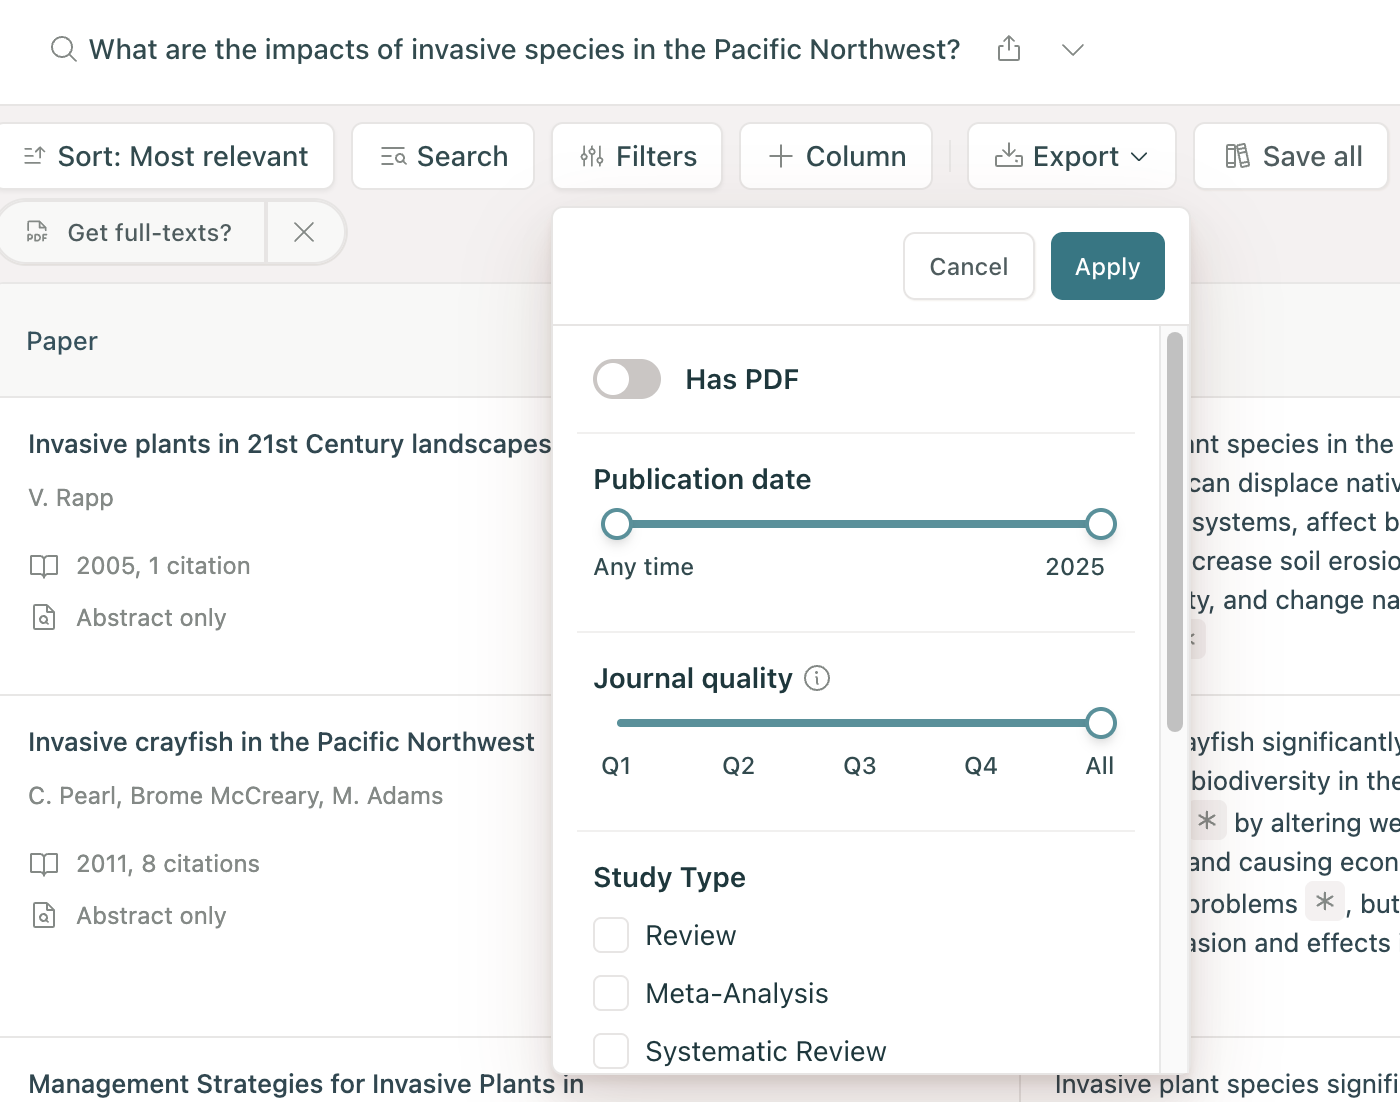
Task: Open the Export dropdown
Action: [1071, 157]
